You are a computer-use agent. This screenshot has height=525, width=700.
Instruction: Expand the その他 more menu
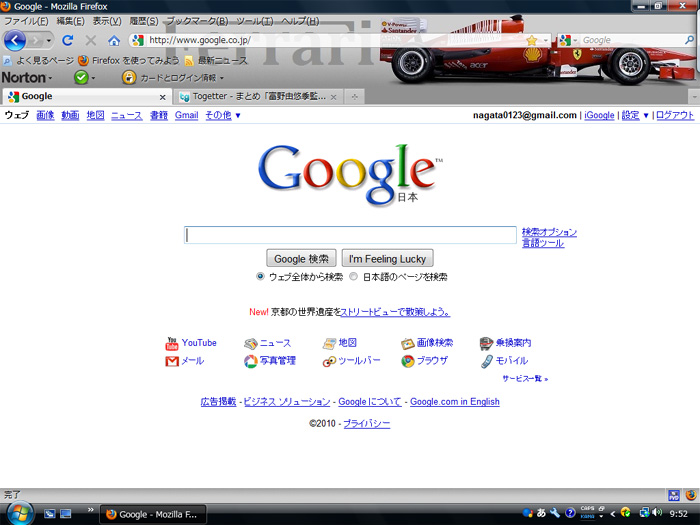223,115
